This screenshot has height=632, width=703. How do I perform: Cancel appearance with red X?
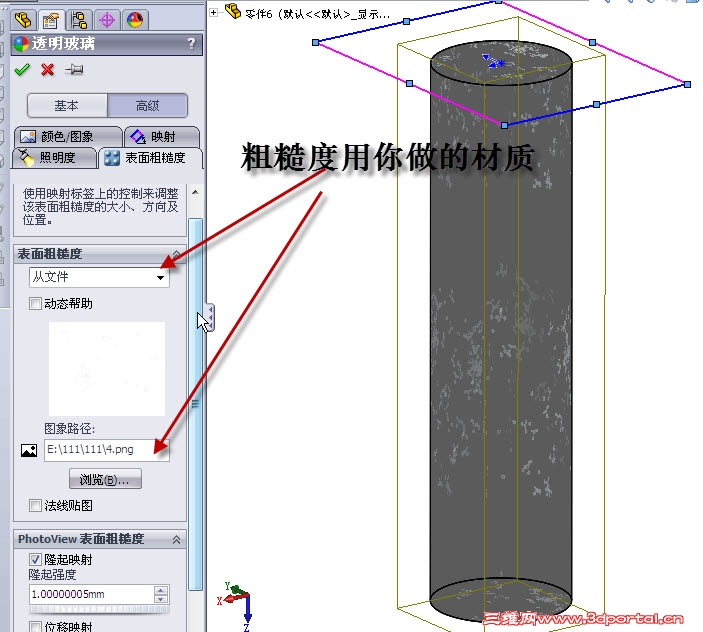click(48, 69)
